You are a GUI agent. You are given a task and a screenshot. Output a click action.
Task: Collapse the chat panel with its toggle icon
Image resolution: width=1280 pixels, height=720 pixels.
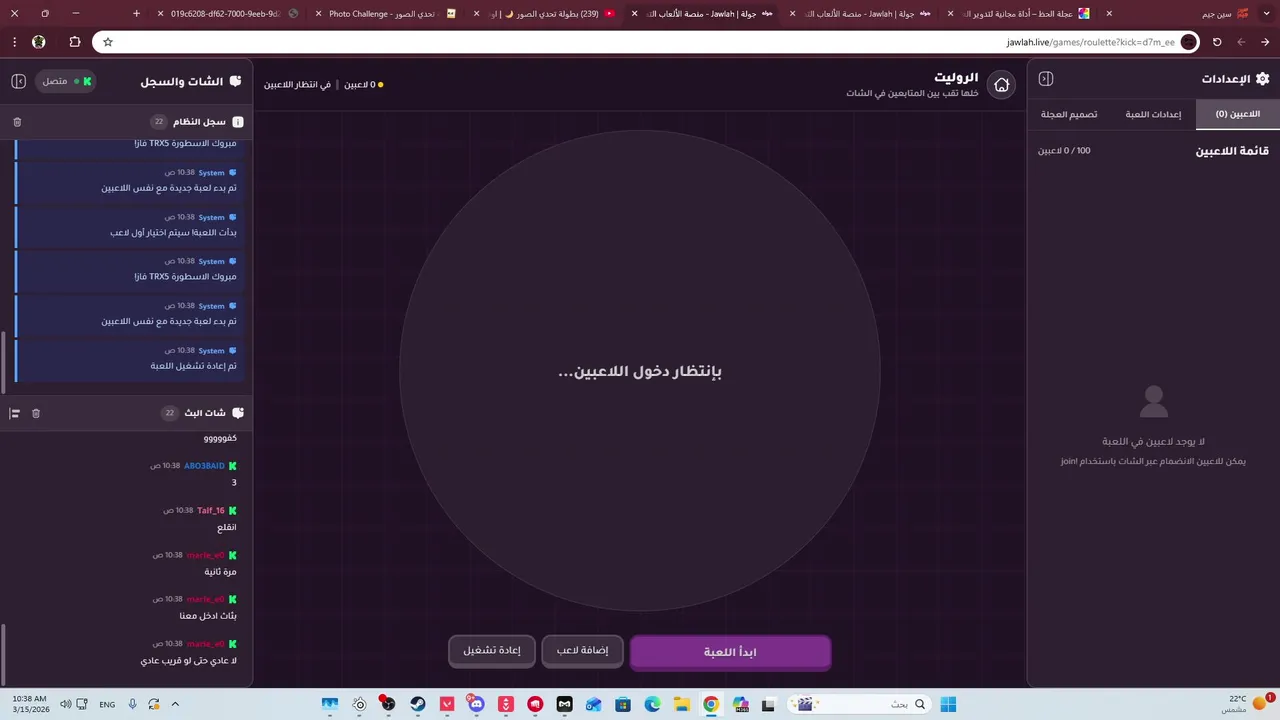18,81
